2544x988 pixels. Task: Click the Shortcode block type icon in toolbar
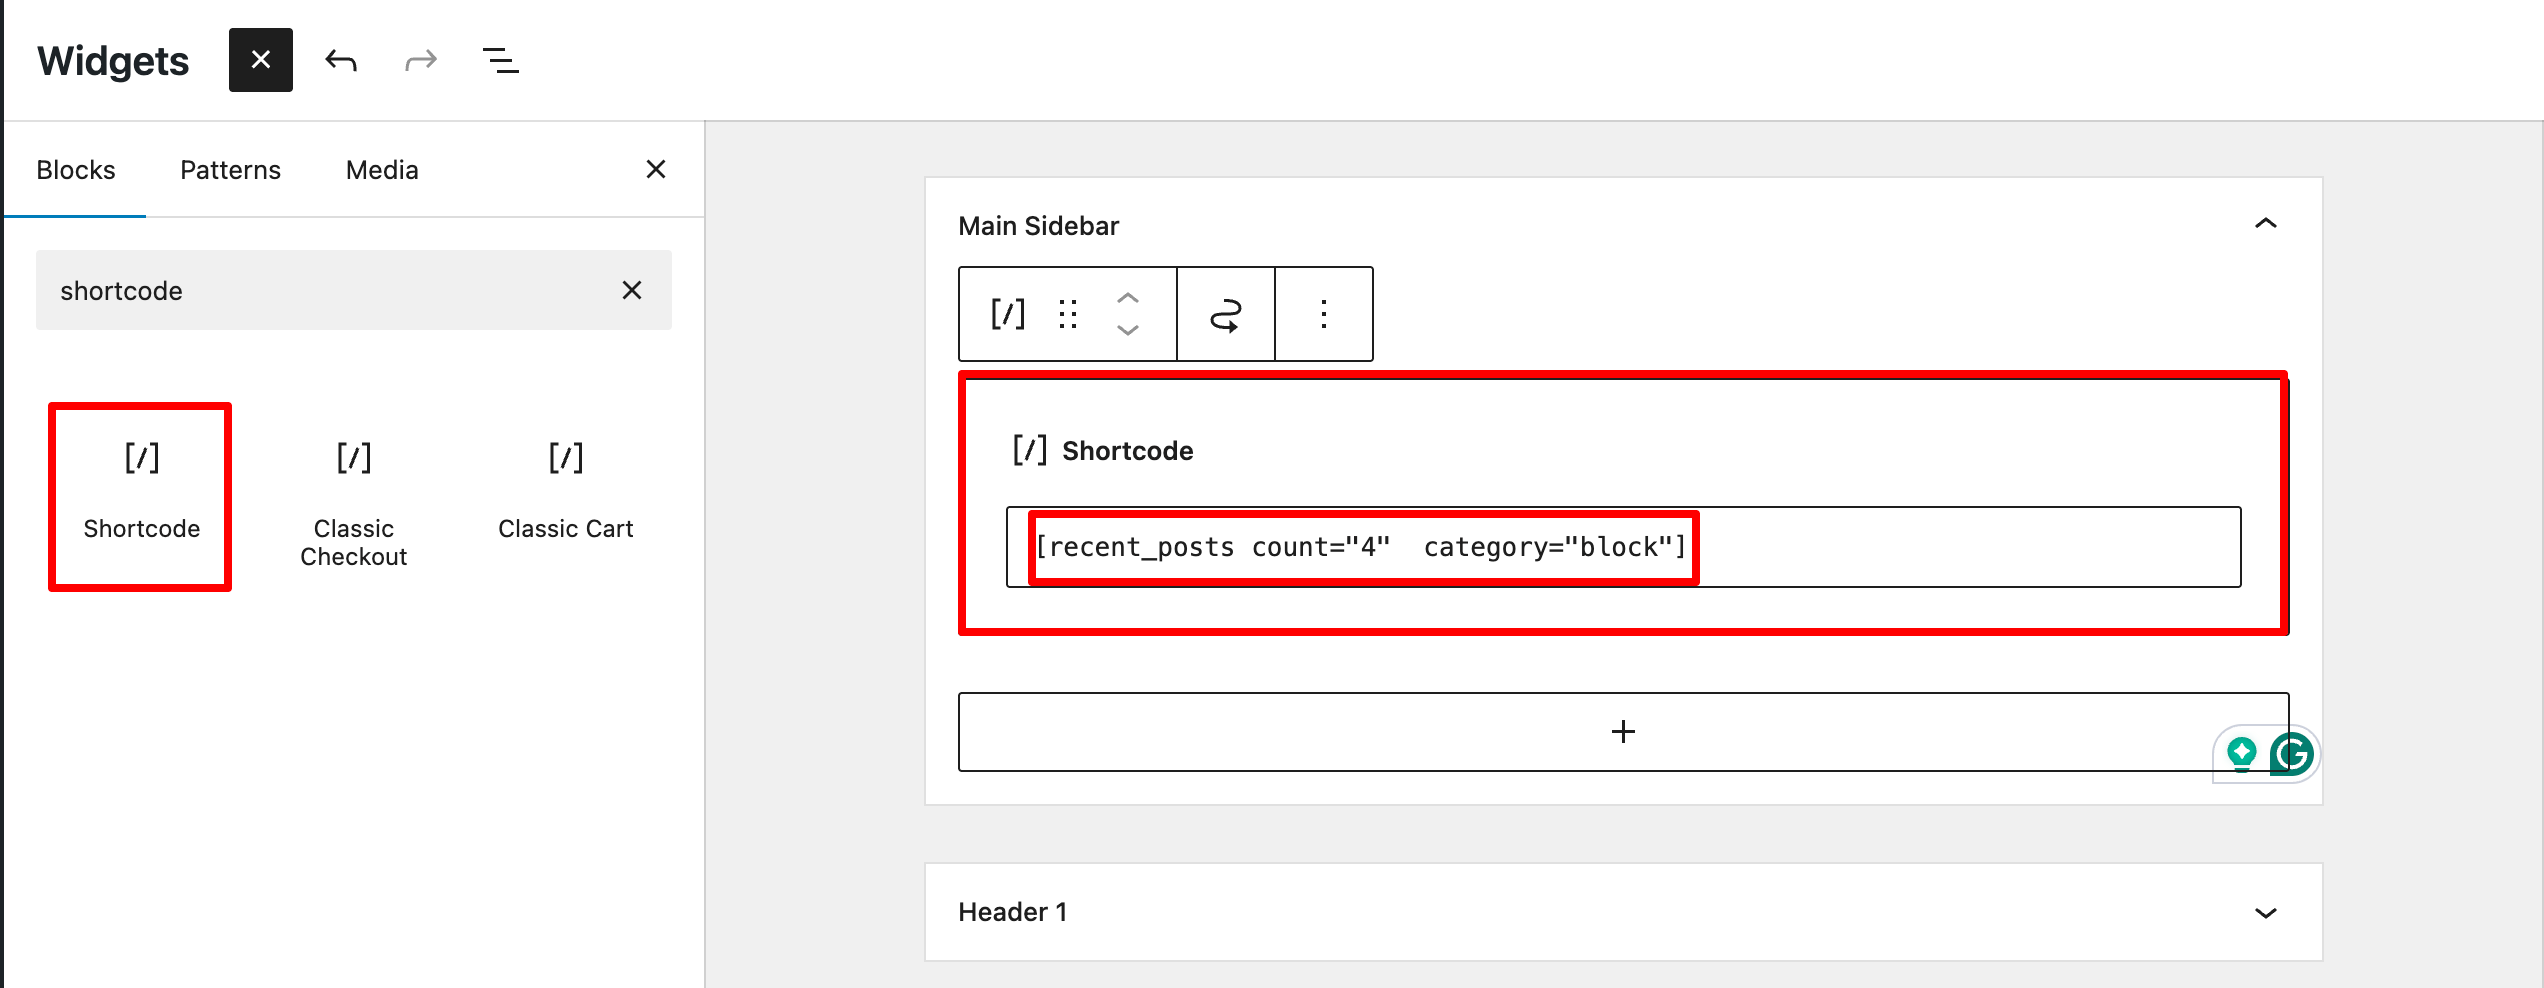pos(1007,314)
